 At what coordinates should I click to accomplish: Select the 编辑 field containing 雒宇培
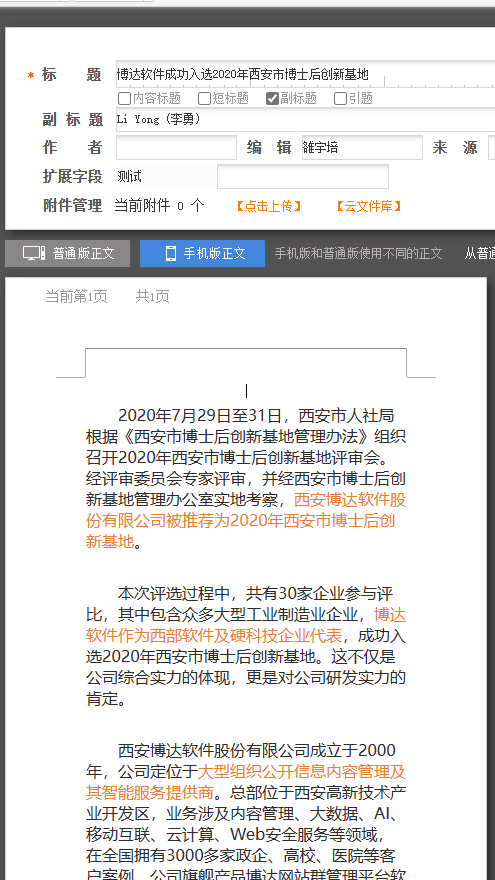point(362,148)
